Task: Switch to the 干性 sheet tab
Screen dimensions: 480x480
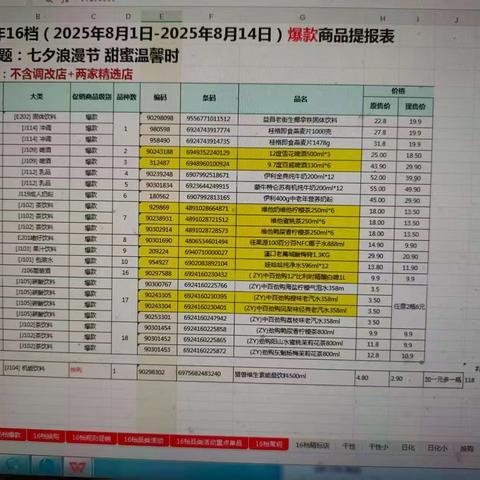Action: click(349, 446)
